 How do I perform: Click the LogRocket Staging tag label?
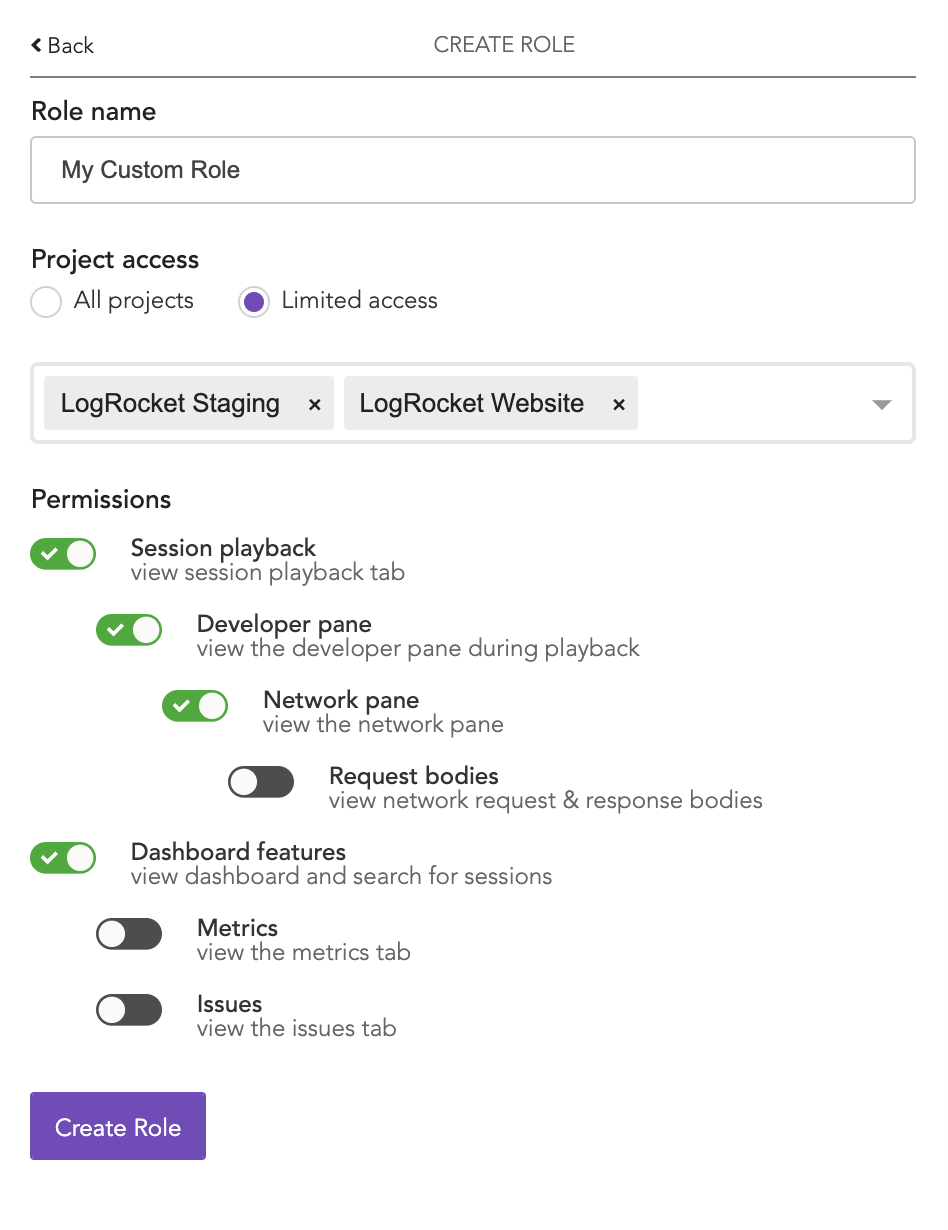(x=170, y=404)
